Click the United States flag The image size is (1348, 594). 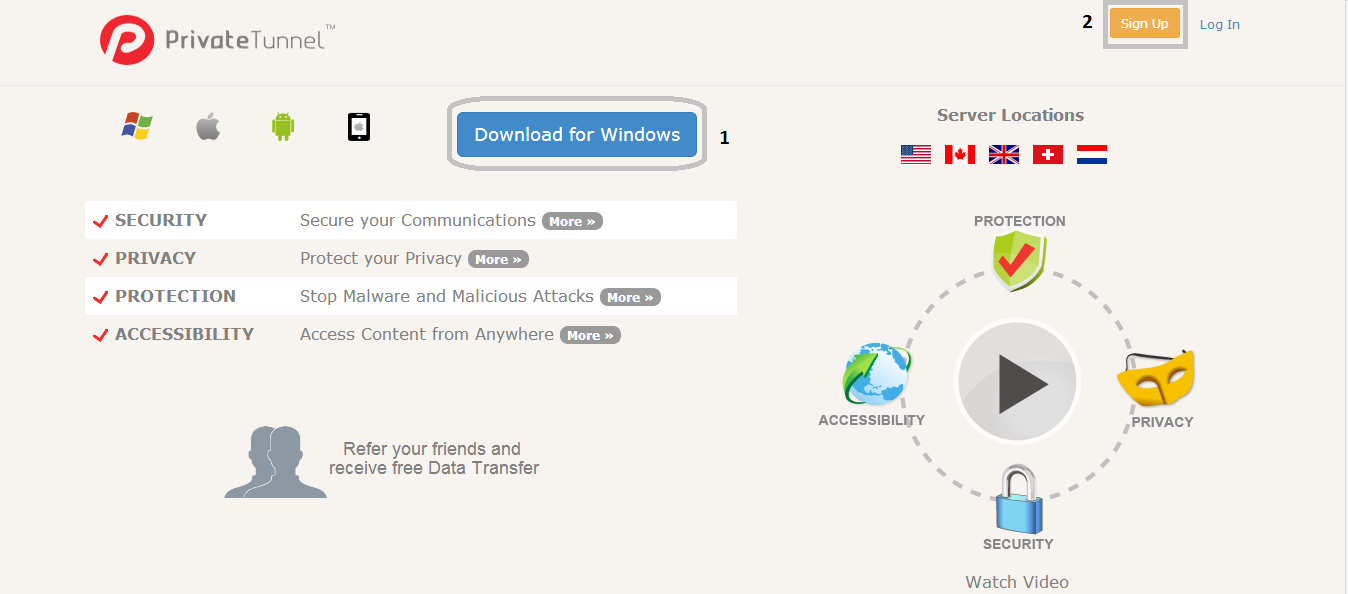(x=916, y=154)
